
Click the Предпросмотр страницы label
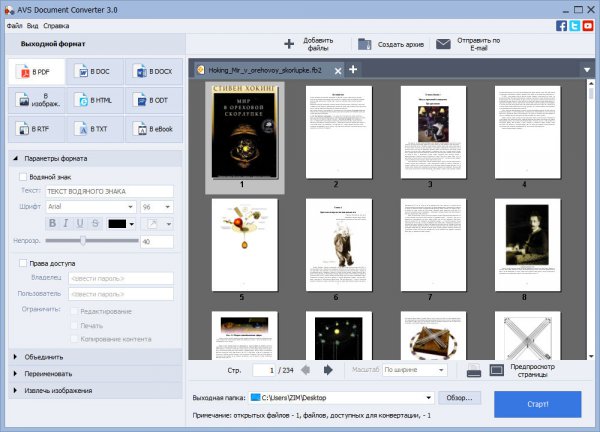532,370
